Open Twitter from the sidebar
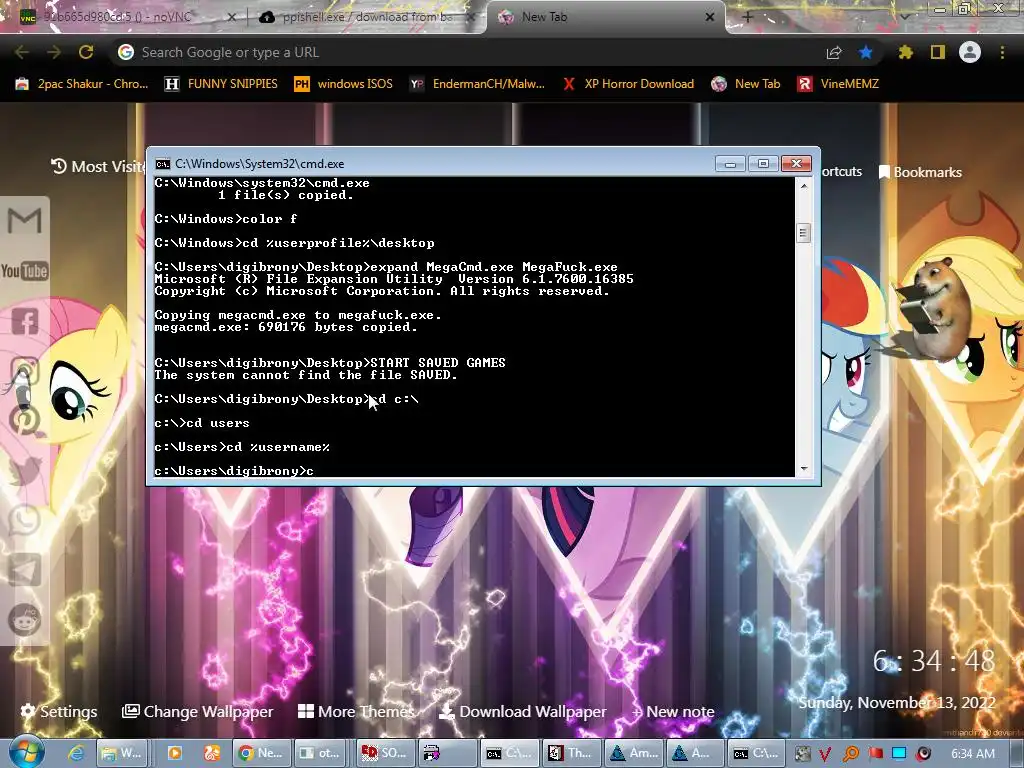1024x768 pixels. click(x=25, y=470)
